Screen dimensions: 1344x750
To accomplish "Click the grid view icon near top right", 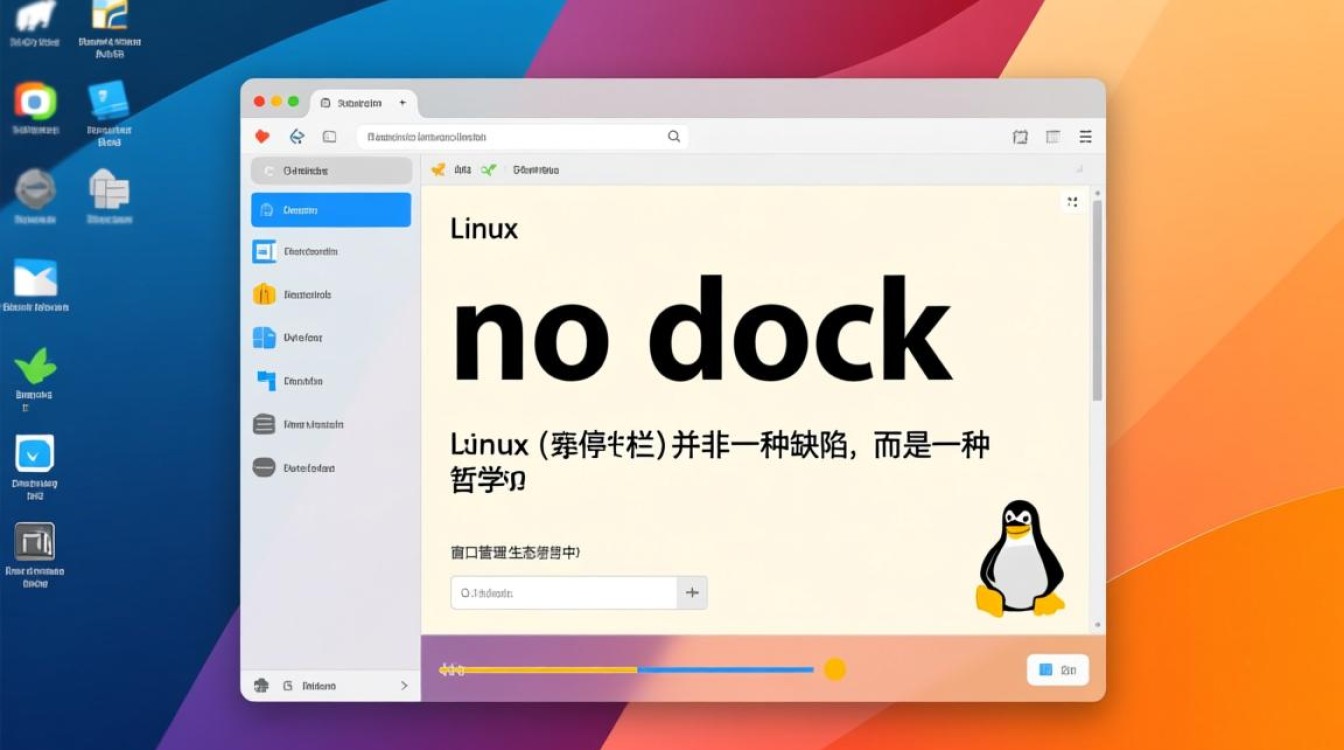I will coord(1052,136).
